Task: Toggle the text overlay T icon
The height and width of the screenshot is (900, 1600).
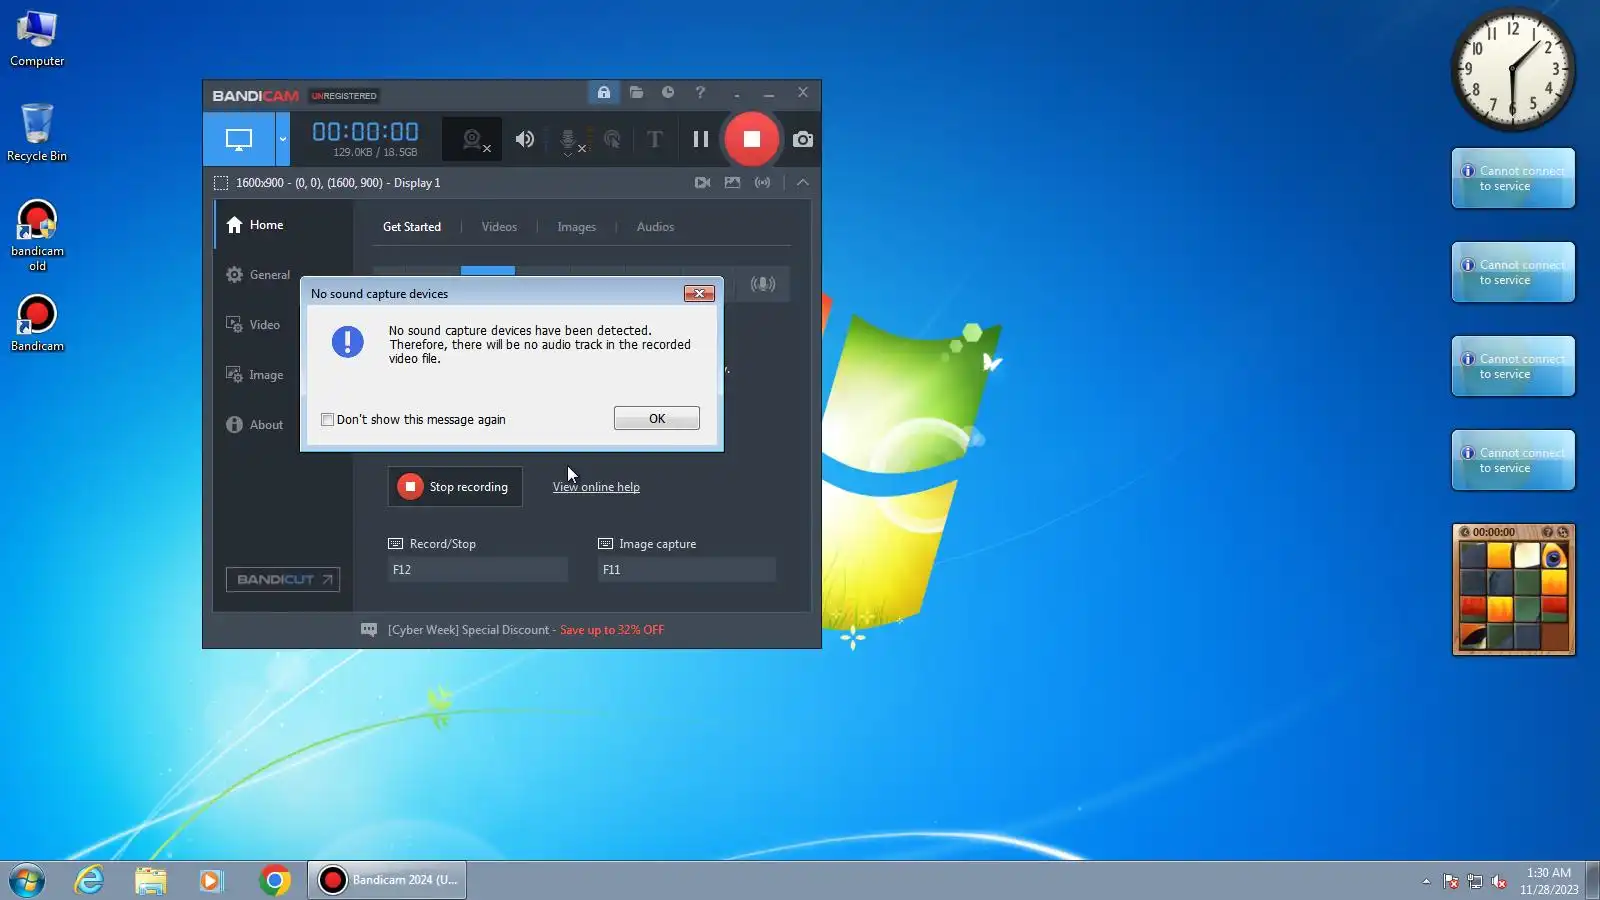Action: click(x=655, y=139)
